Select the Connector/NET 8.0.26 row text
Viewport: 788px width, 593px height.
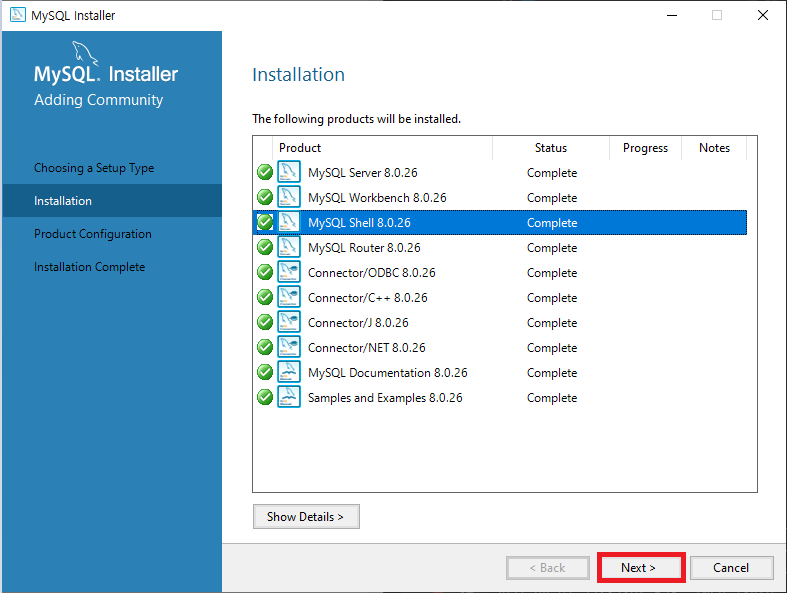[367, 348]
